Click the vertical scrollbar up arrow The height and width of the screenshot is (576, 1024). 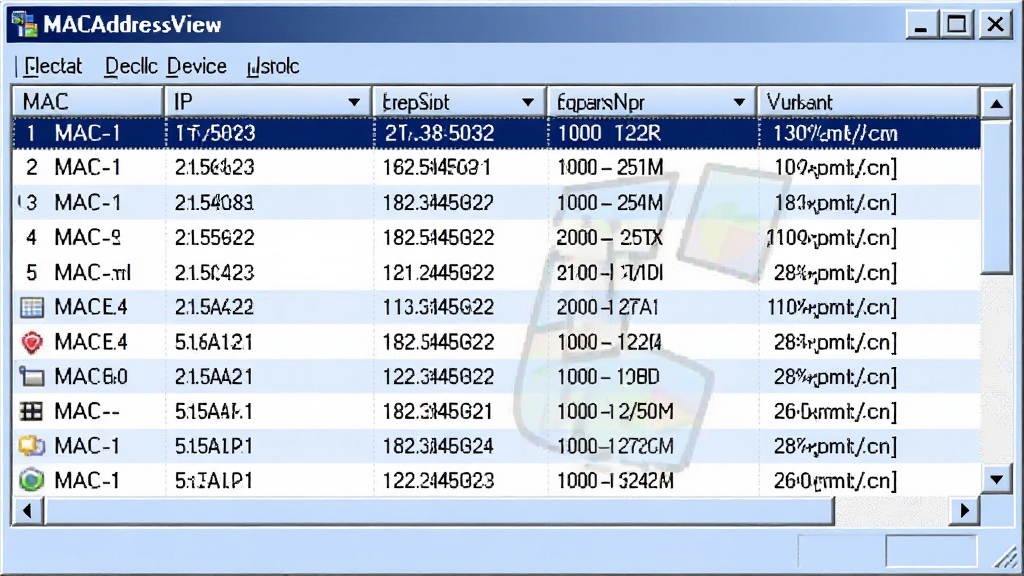[x=997, y=103]
